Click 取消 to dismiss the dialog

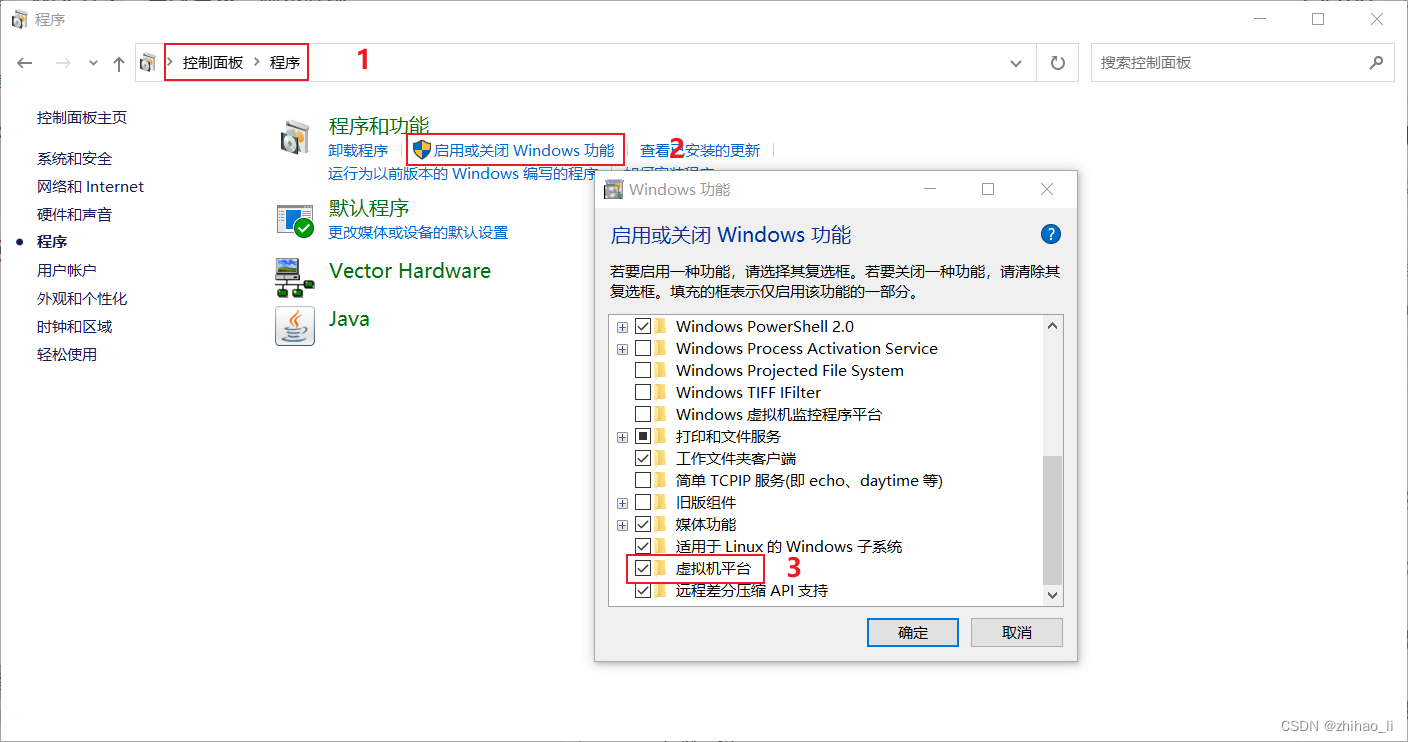tap(1017, 632)
